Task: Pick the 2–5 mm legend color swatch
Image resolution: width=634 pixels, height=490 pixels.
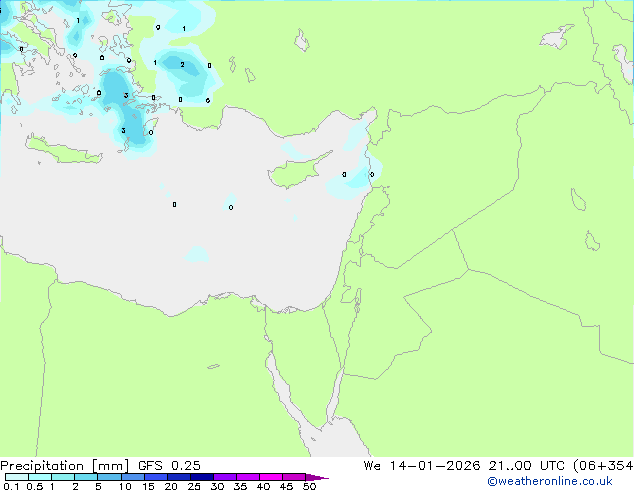Action: pyautogui.click(x=87, y=477)
